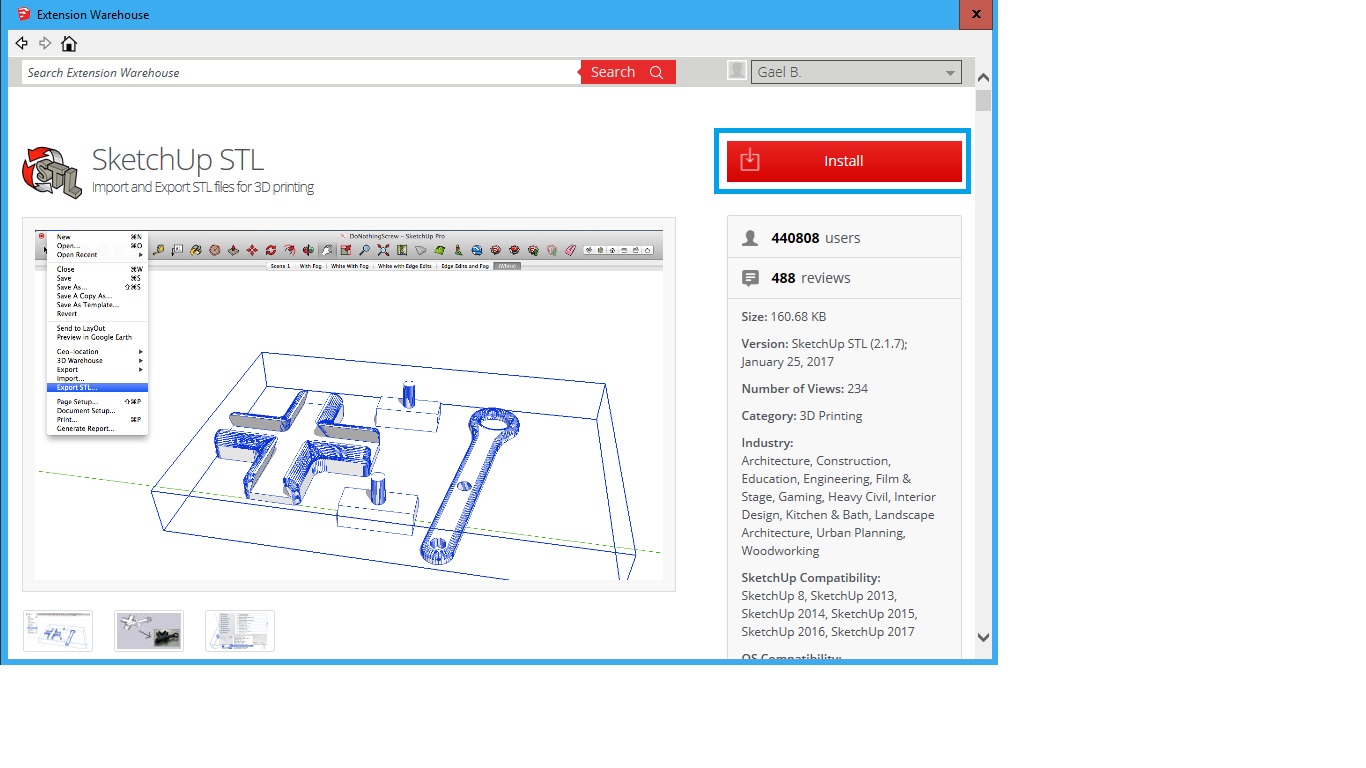Go back with the back arrow
Screen dimensions: 1366x768
pyautogui.click(x=22, y=43)
